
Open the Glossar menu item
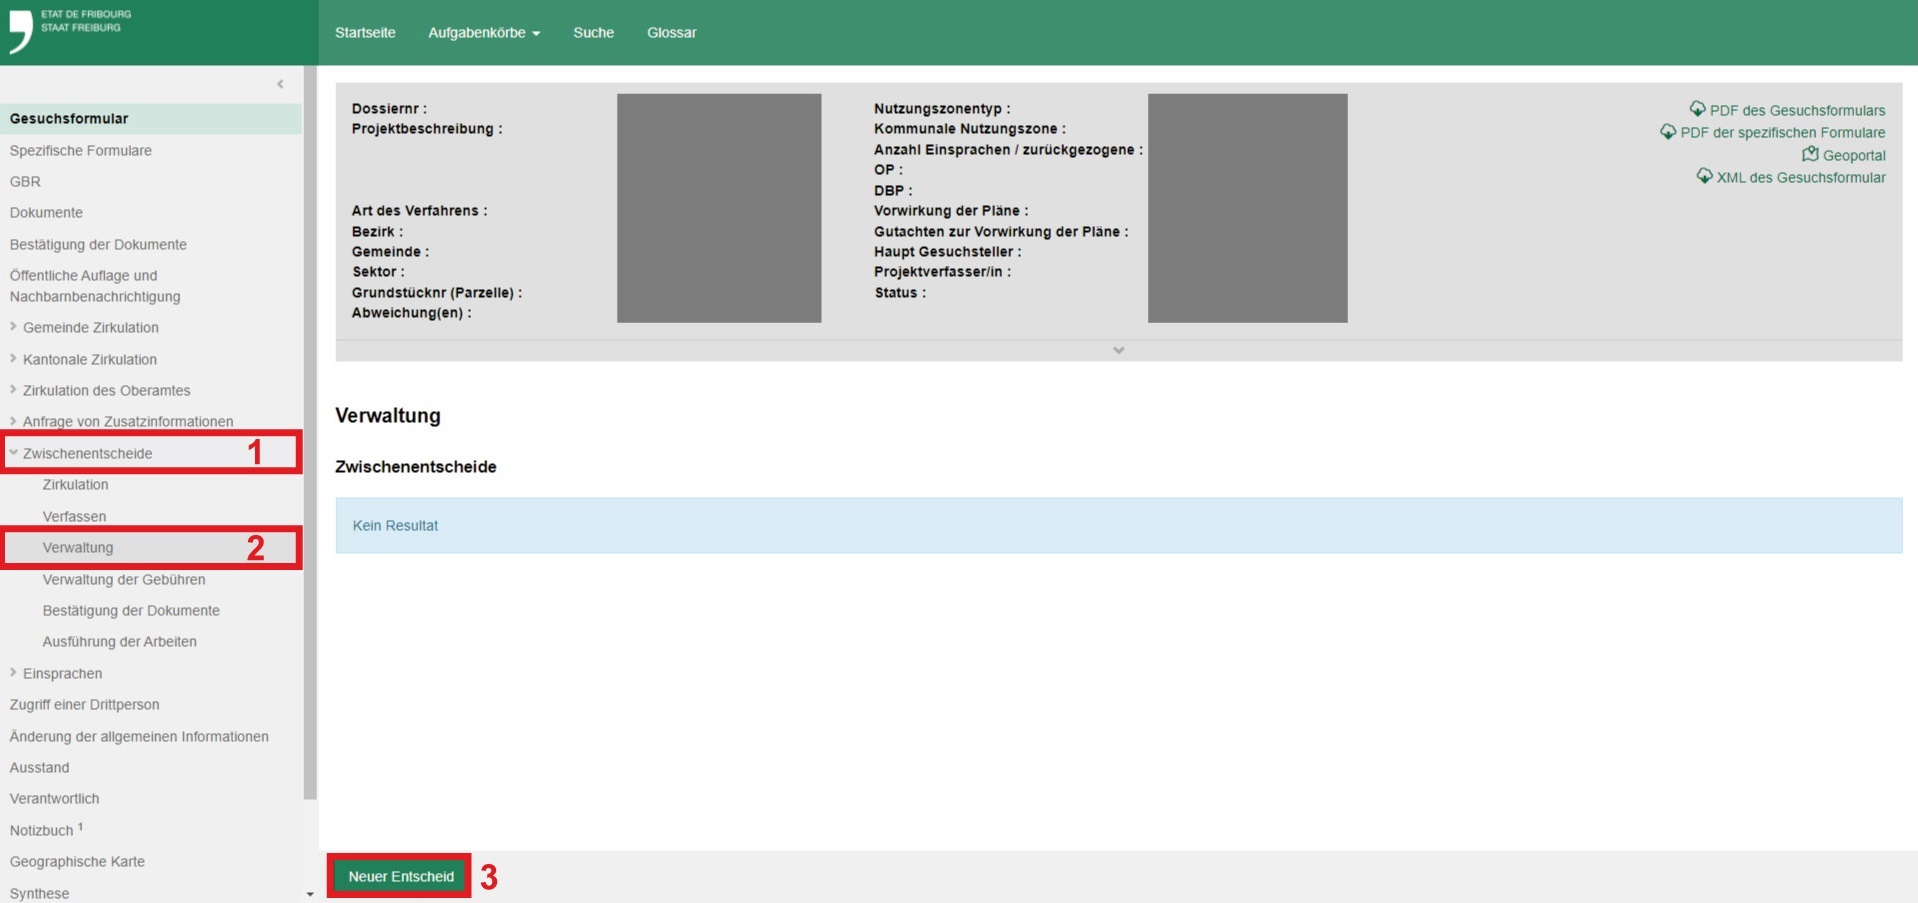pyautogui.click(x=671, y=33)
